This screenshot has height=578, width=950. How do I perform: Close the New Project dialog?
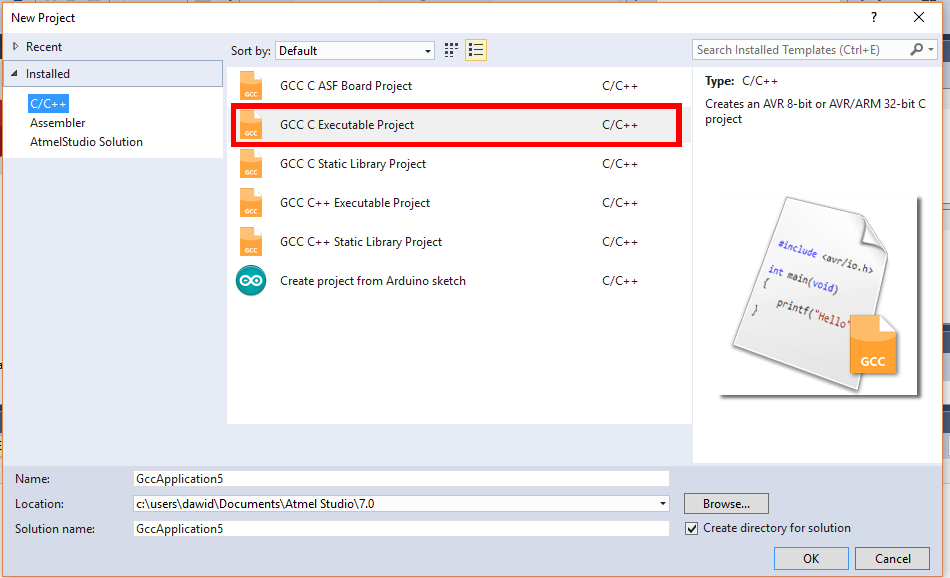[918, 18]
